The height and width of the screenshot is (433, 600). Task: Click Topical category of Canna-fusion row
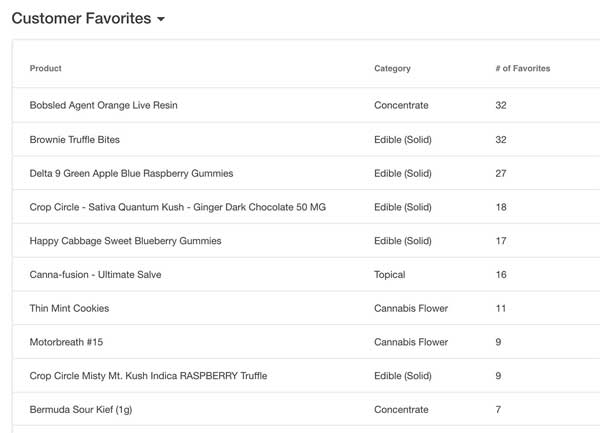[390, 275]
